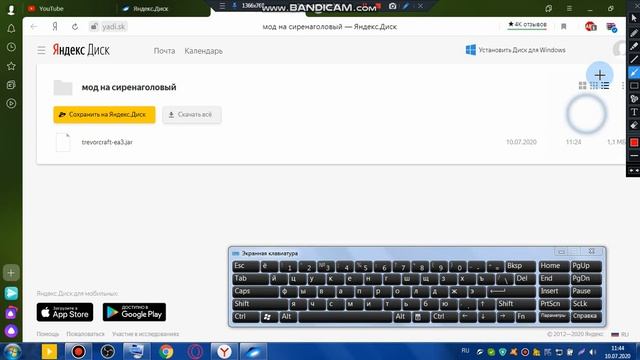Open the Google Play badge
This screenshot has height=360, width=640.
(134, 312)
